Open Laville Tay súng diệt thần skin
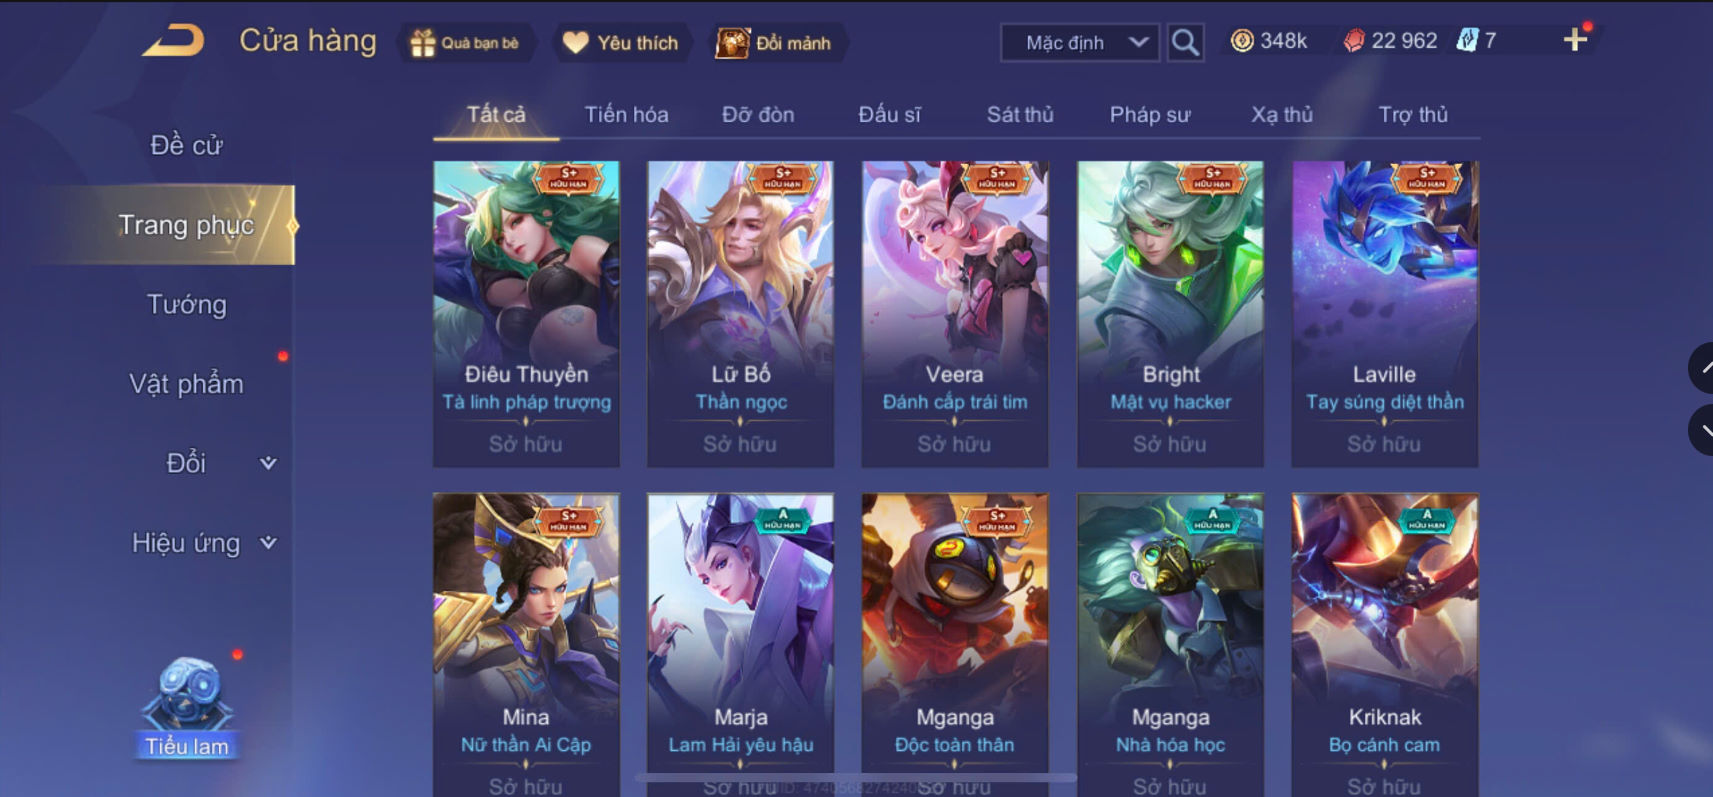The width and height of the screenshot is (1713, 797). coord(1384,314)
